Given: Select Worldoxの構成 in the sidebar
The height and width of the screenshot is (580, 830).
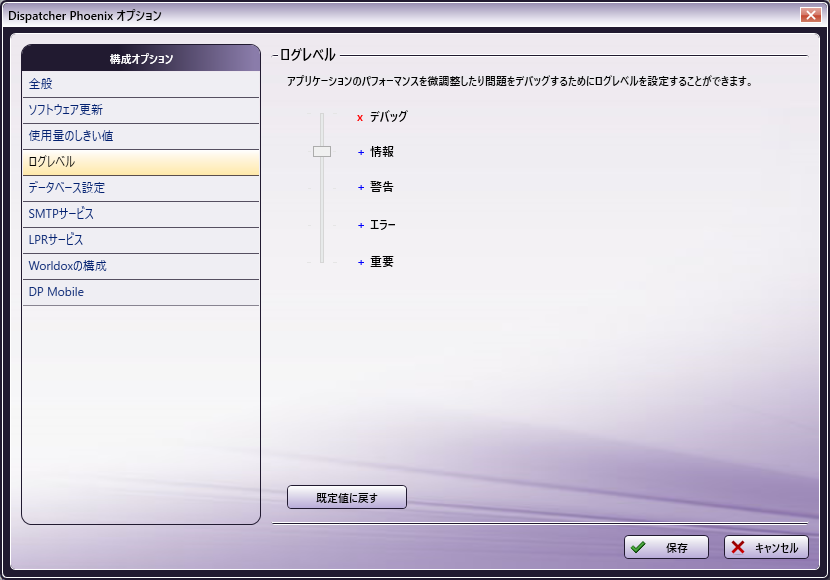Looking at the screenshot, I should tap(141, 266).
